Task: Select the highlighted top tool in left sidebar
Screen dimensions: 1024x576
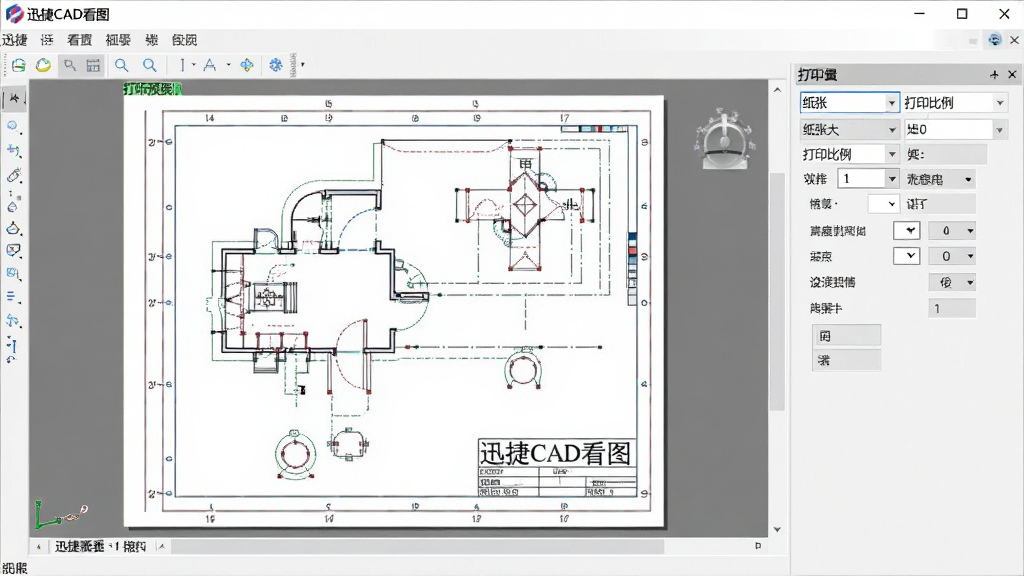Action: click(14, 99)
